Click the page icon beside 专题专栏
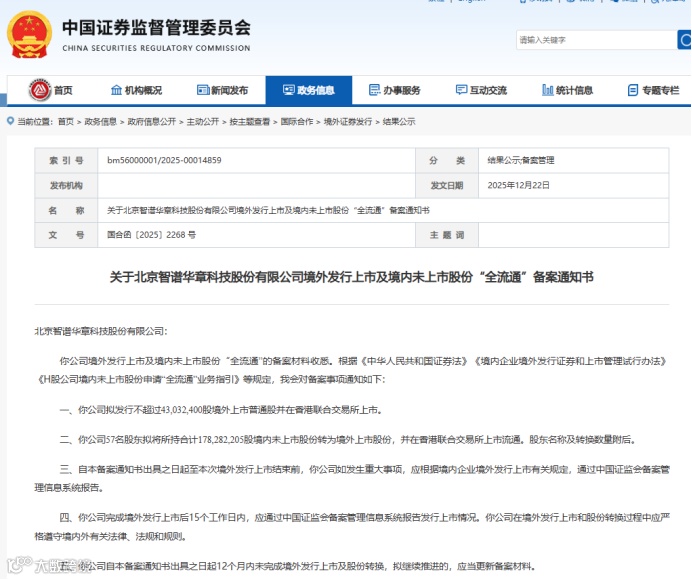The height and width of the screenshot is (580, 692). pyautogui.click(x=633, y=90)
